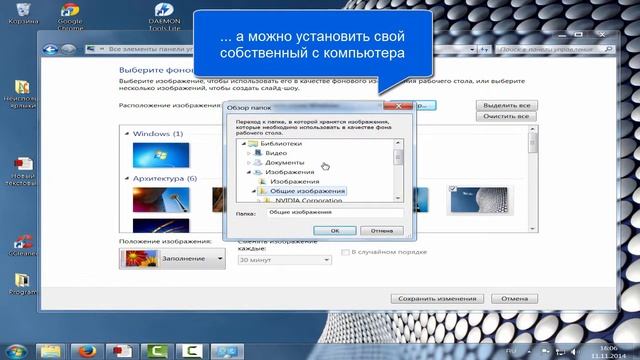Open Windows Explorer from the taskbar
640x360 pixels.
coord(51,351)
